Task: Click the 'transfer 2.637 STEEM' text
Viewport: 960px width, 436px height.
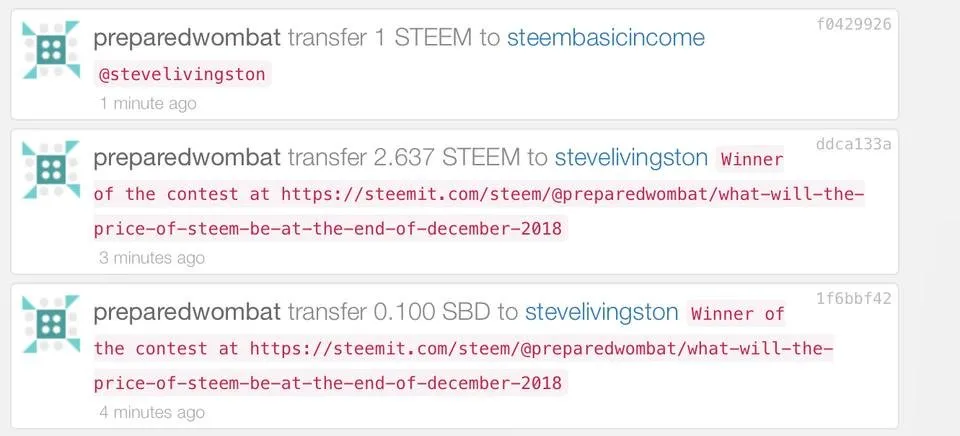Action: click(x=404, y=158)
